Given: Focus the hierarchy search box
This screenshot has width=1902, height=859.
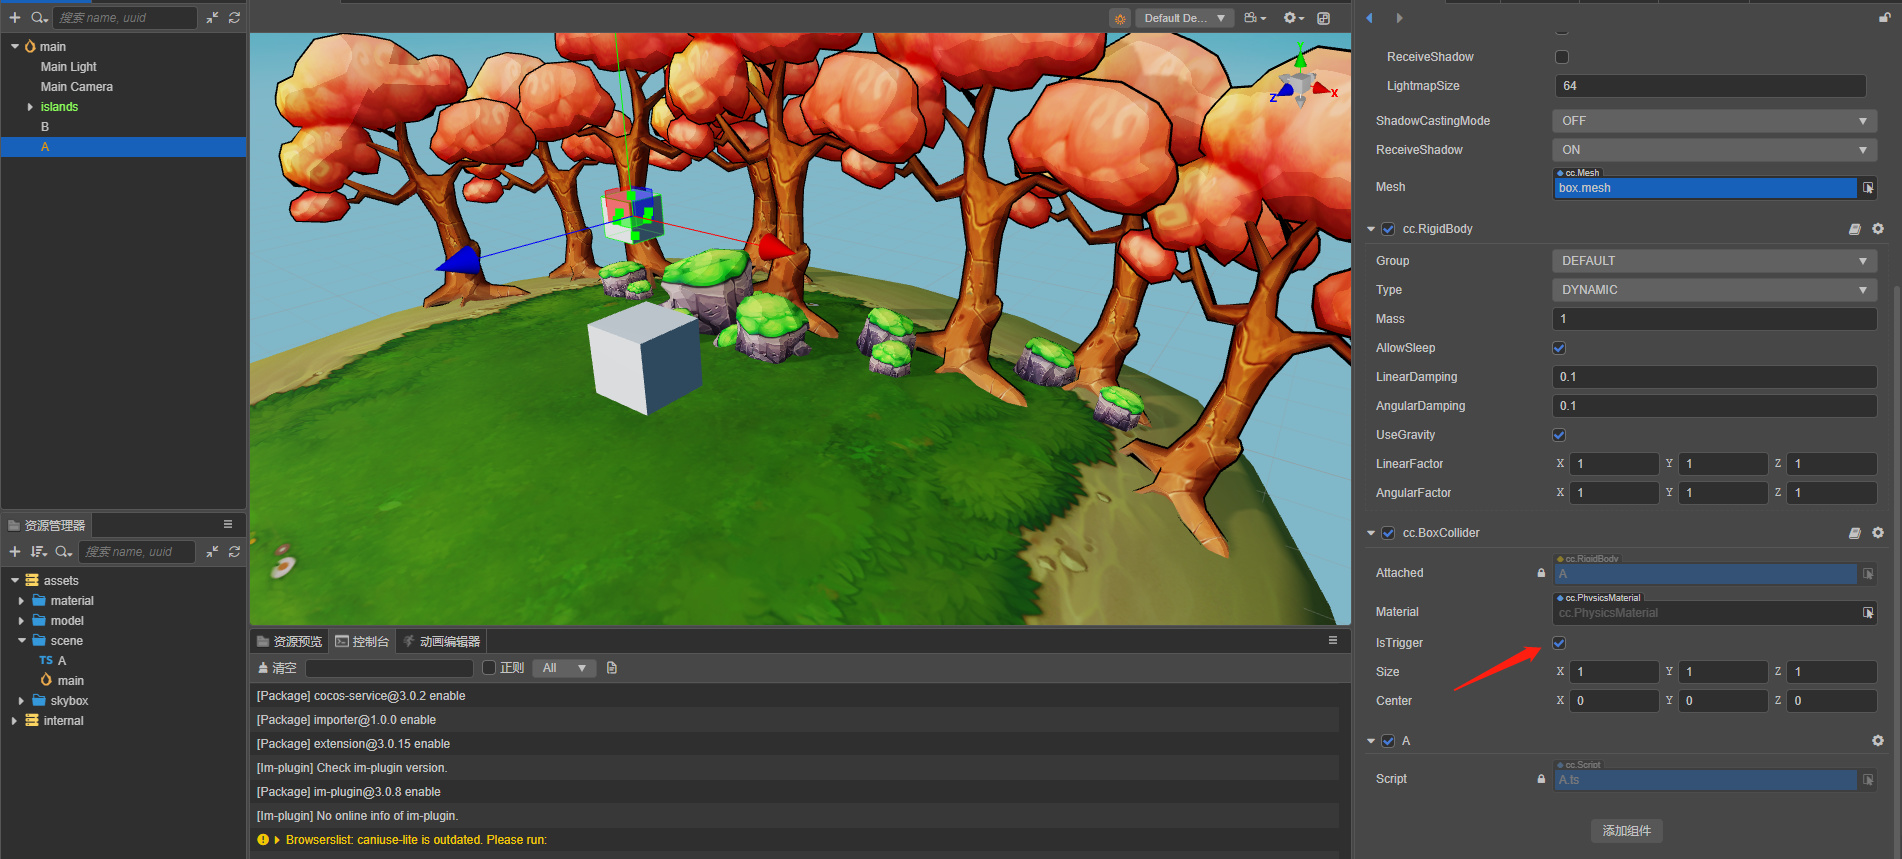Looking at the screenshot, I should click(x=124, y=18).
